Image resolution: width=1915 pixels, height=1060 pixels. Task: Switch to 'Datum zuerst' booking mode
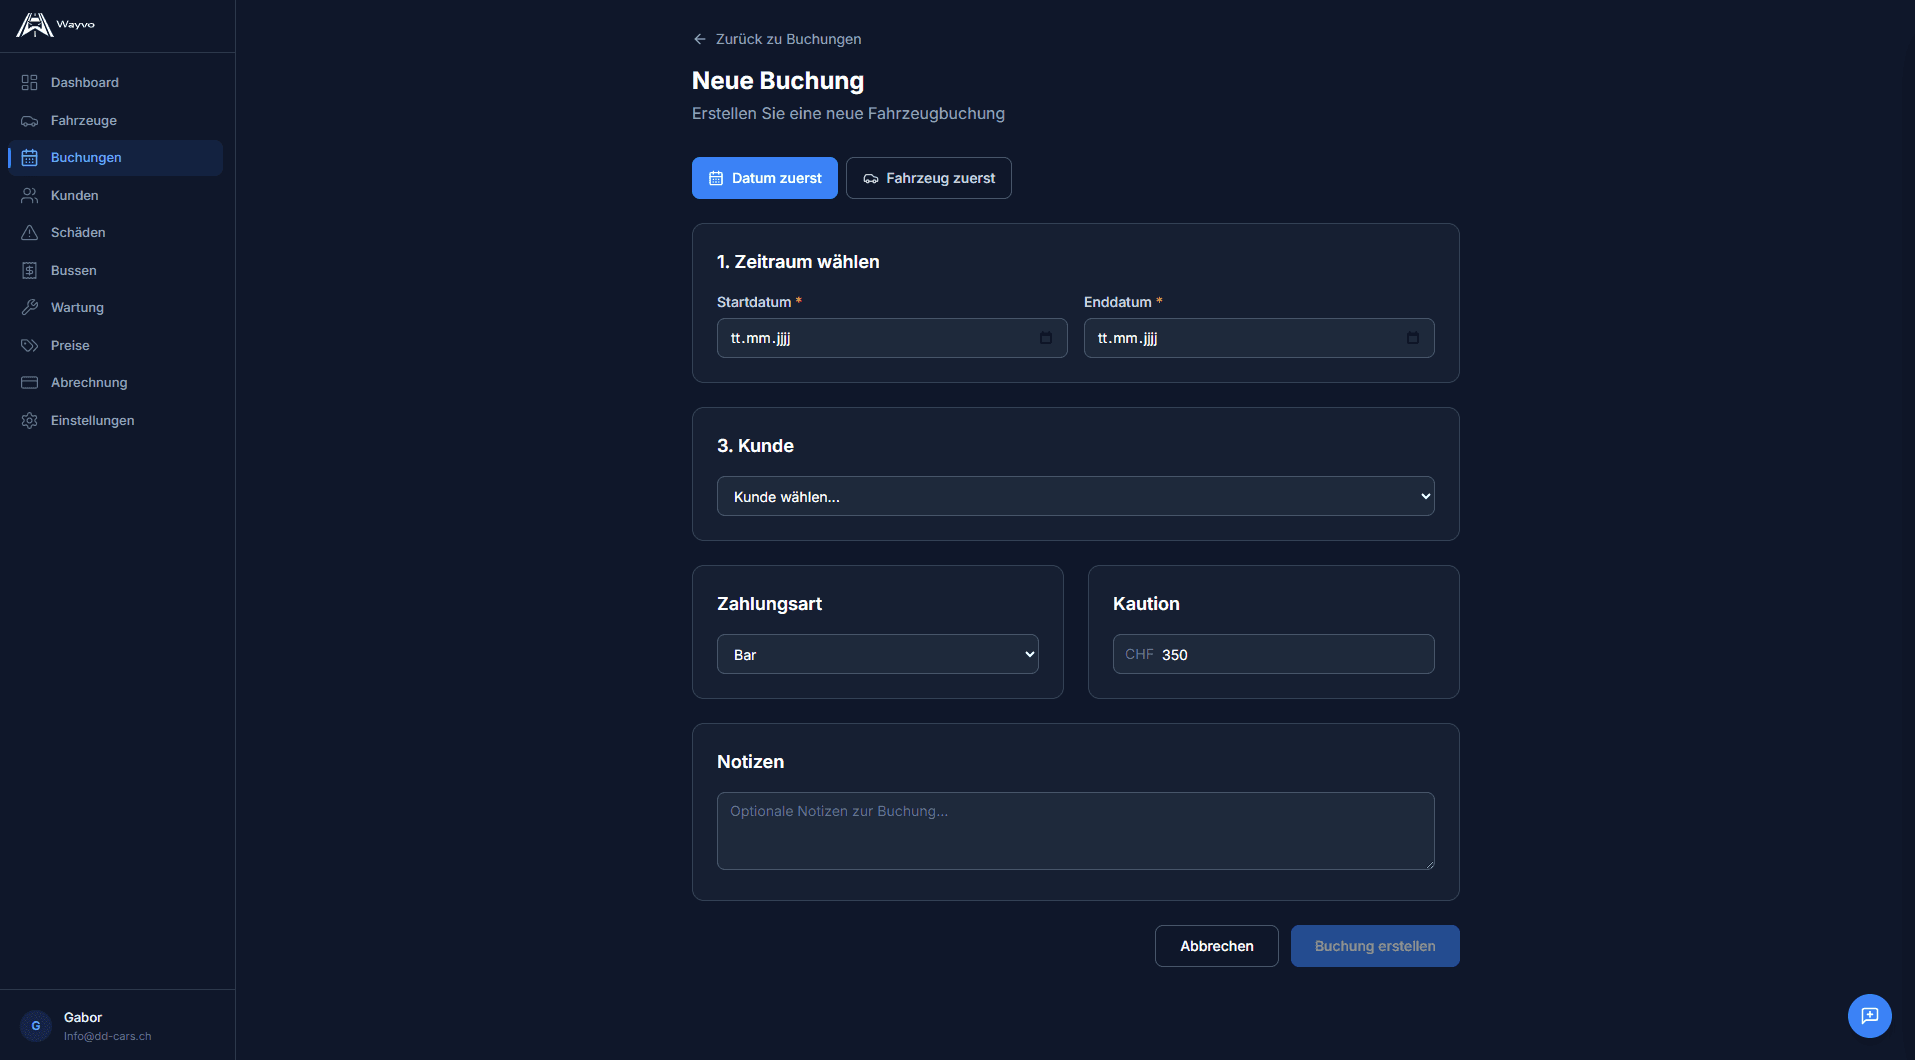click(765, 178)
